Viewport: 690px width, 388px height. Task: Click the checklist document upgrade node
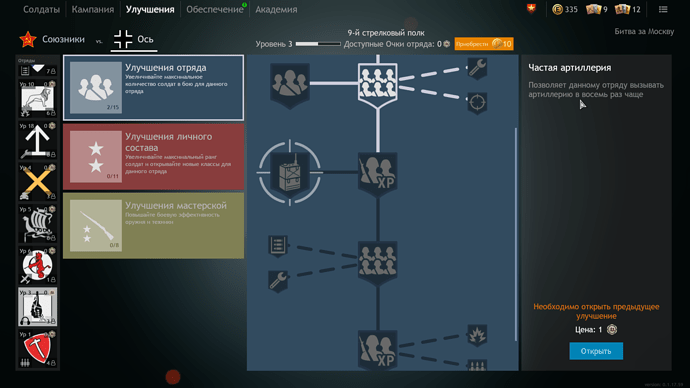pyautogui.click(x=278, y=245)
